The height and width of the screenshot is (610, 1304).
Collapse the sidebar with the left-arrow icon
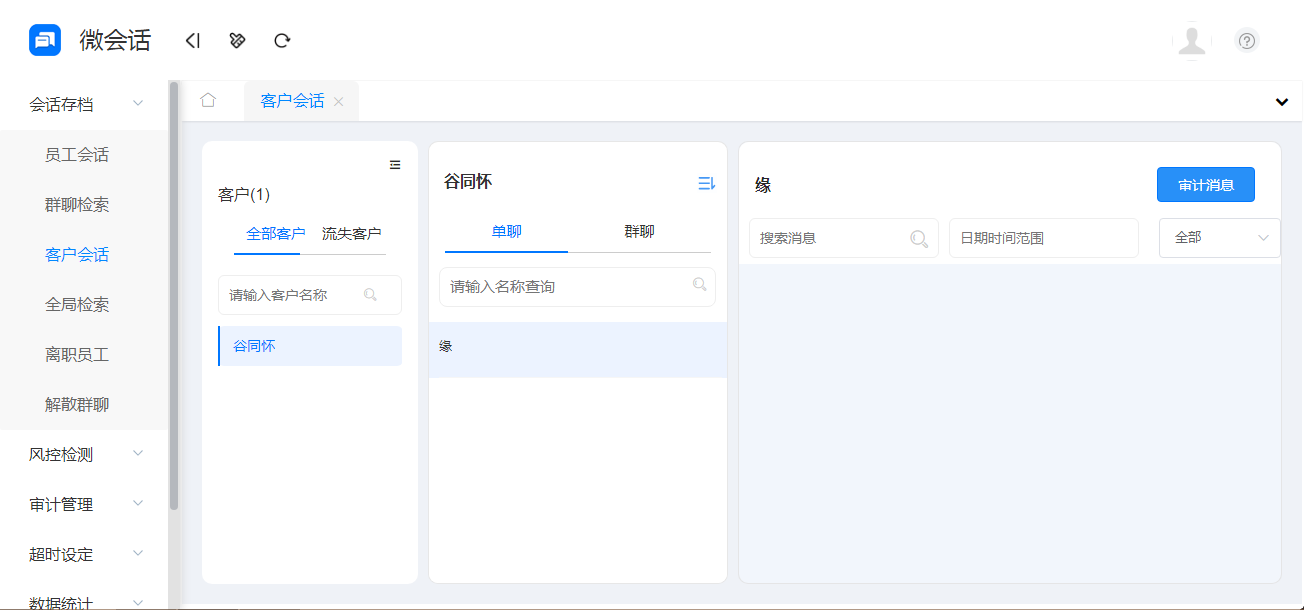192,40
